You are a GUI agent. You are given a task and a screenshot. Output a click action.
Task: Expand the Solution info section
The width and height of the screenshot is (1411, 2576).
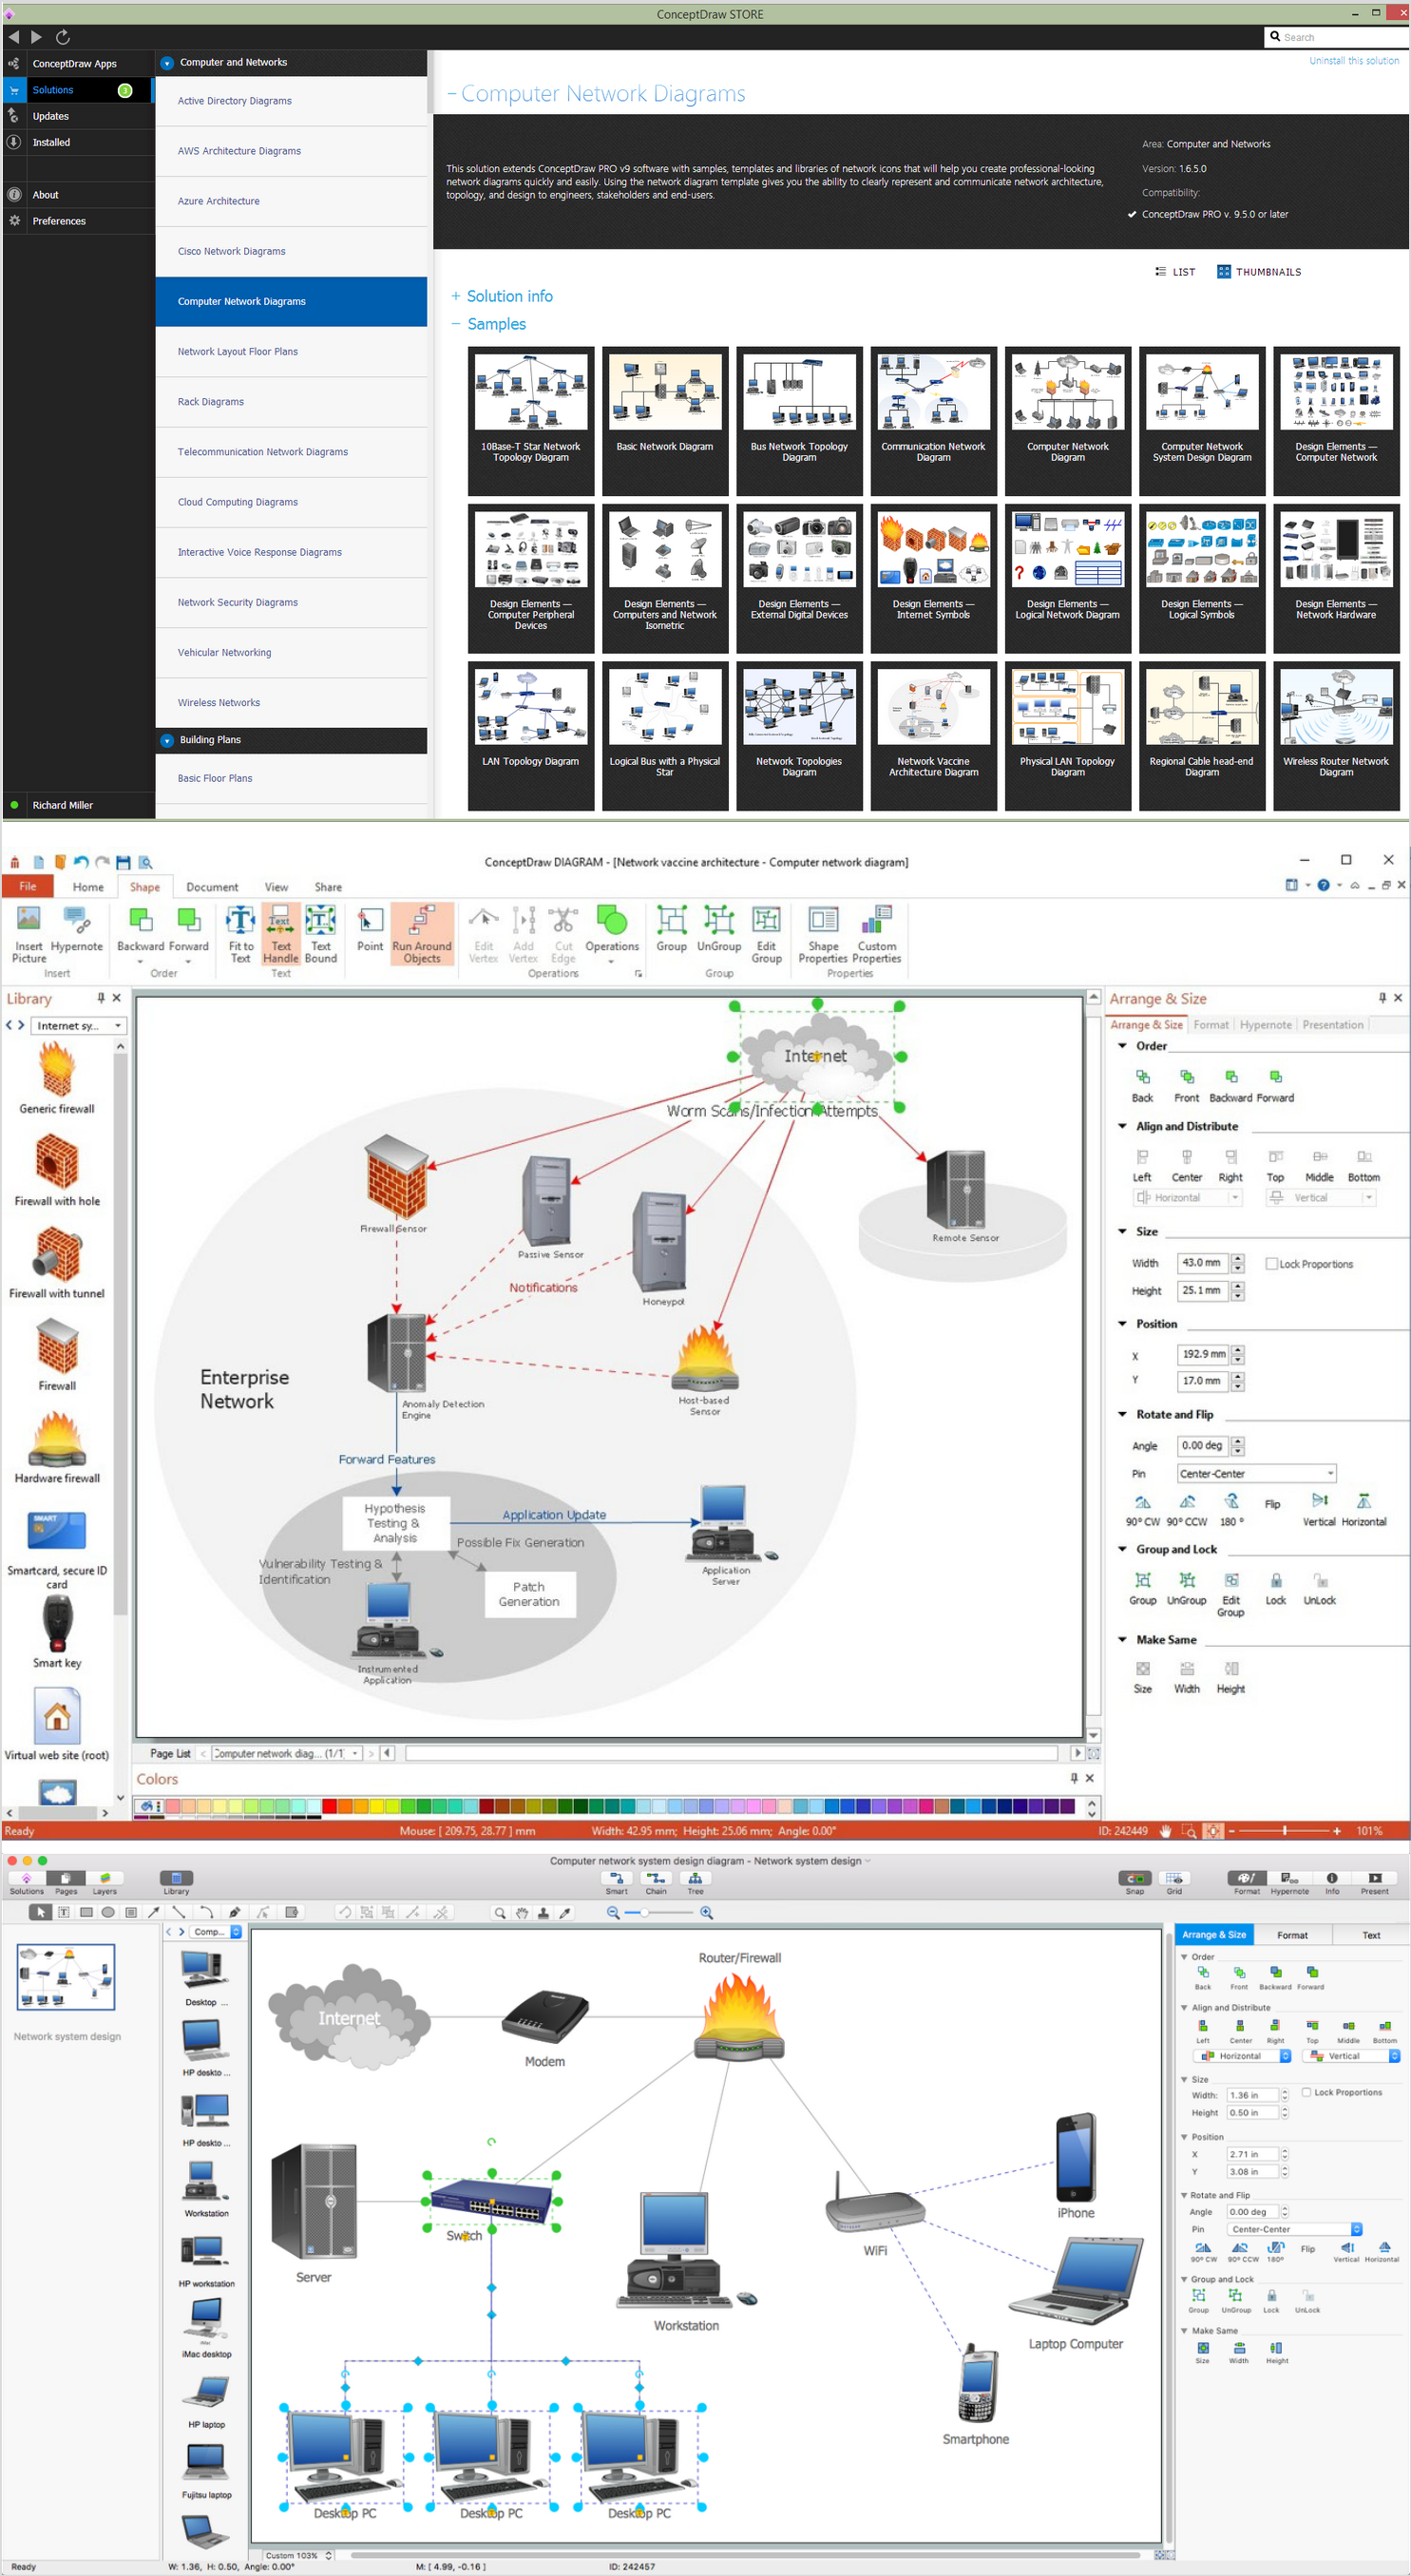coord(502,296)
